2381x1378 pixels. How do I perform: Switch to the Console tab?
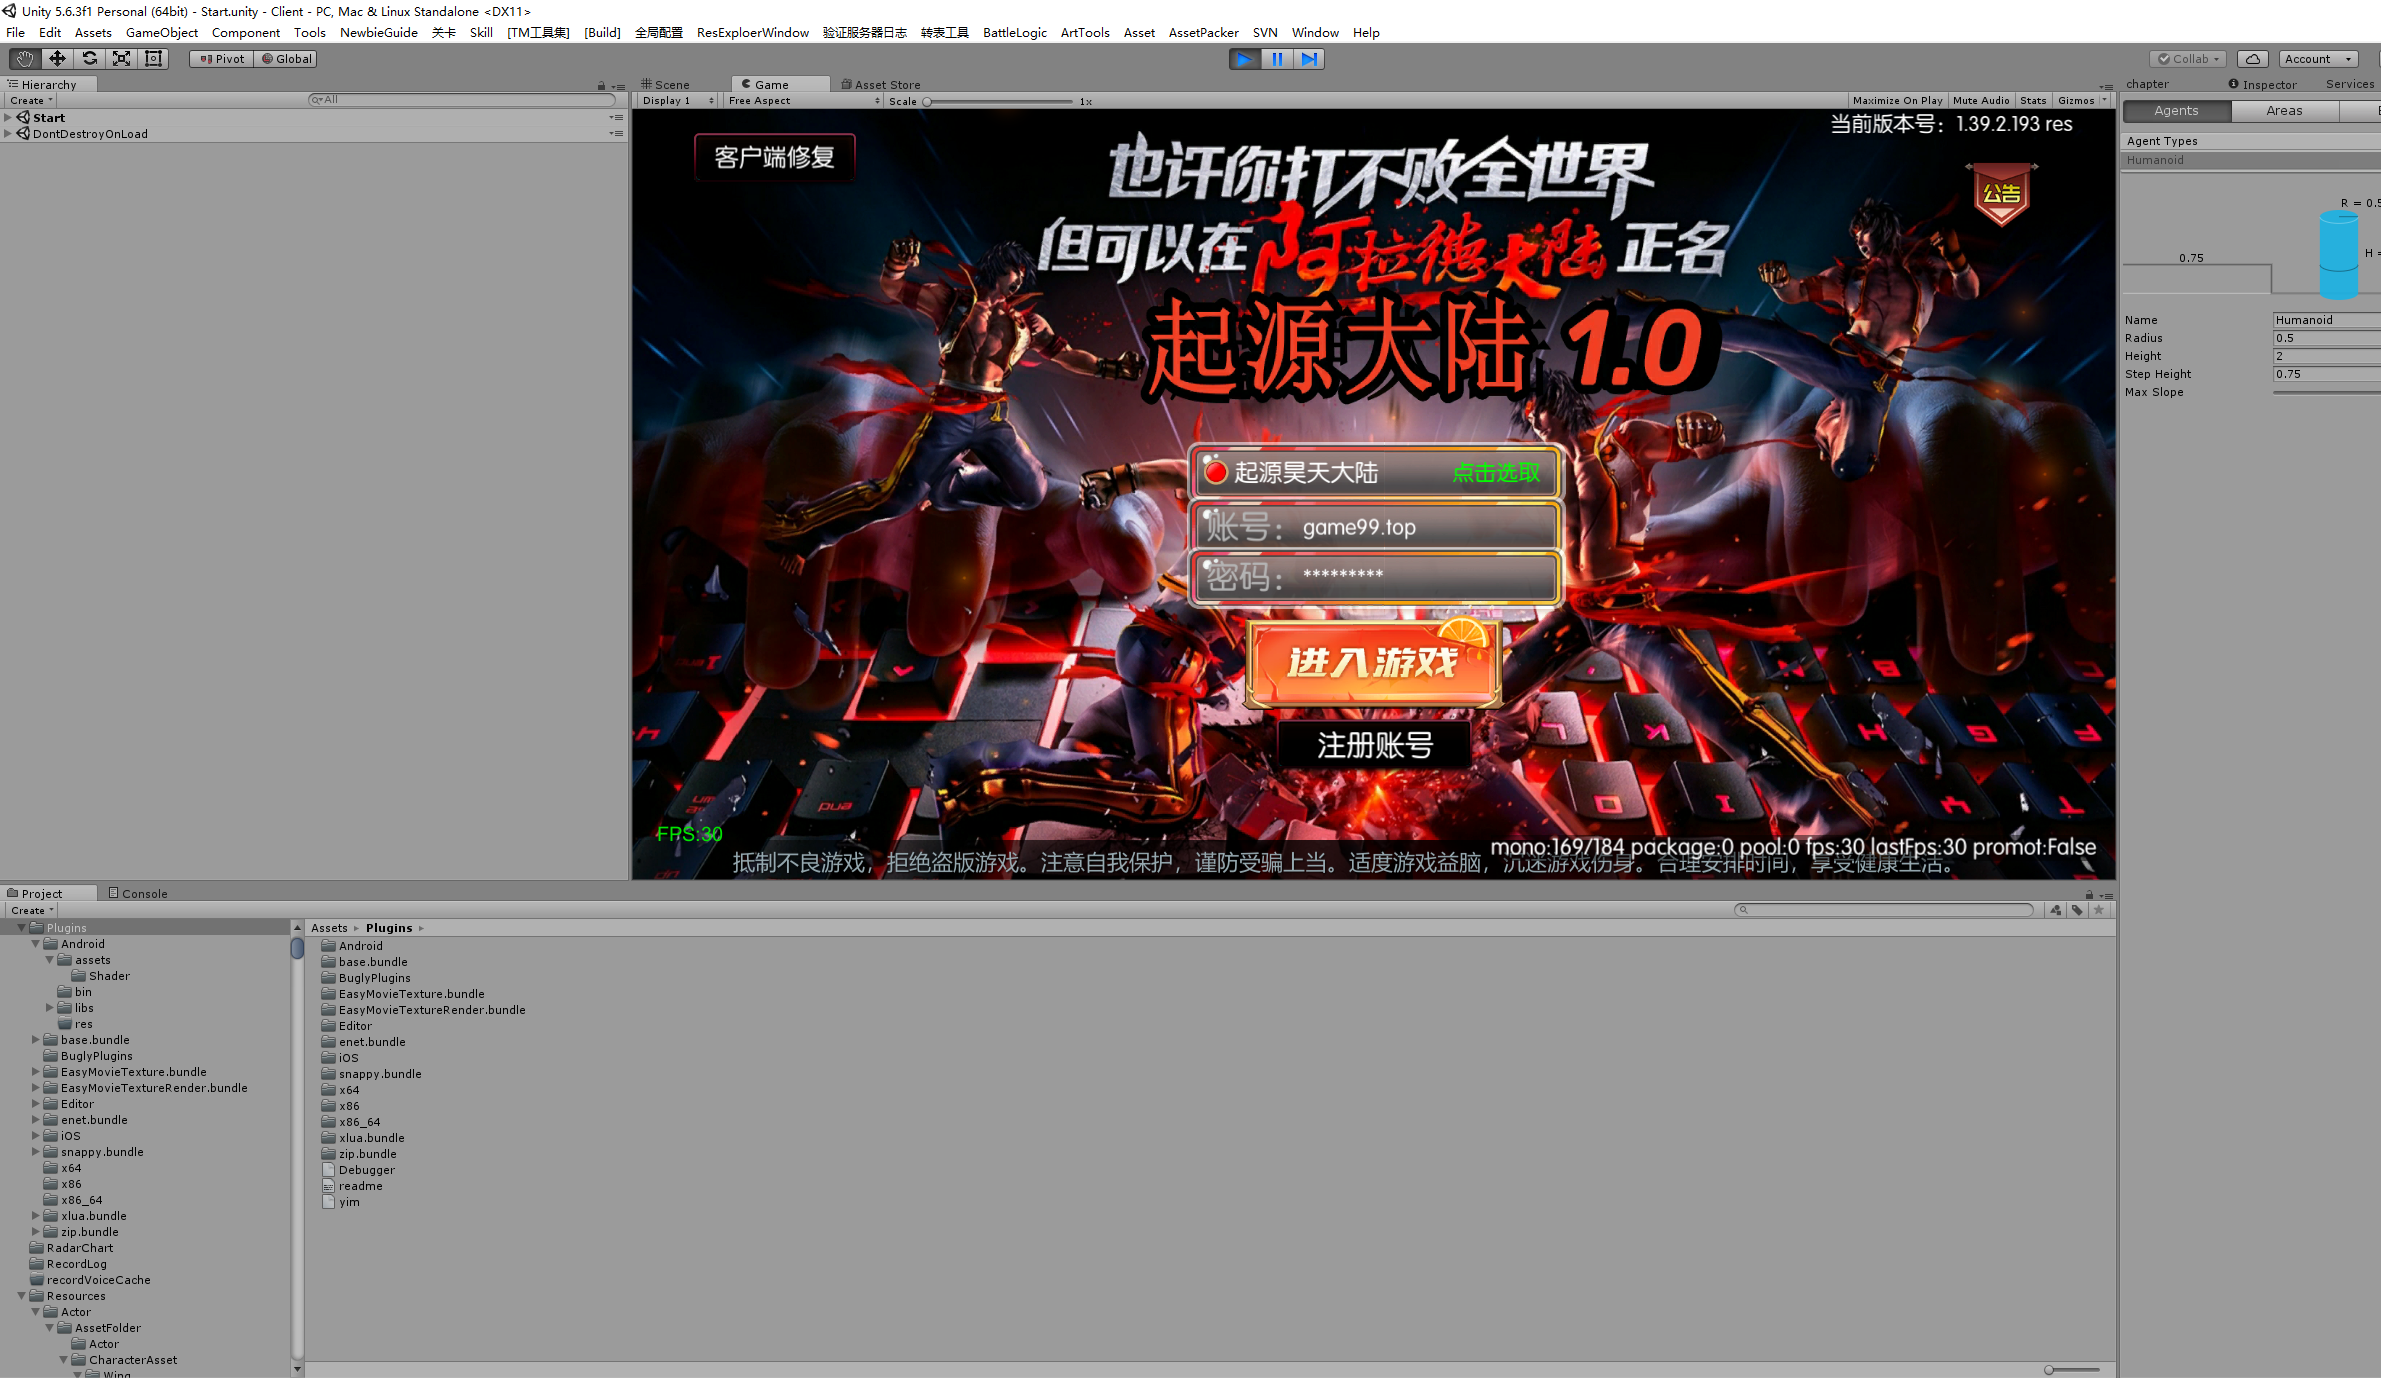click(x=138, y=893)
